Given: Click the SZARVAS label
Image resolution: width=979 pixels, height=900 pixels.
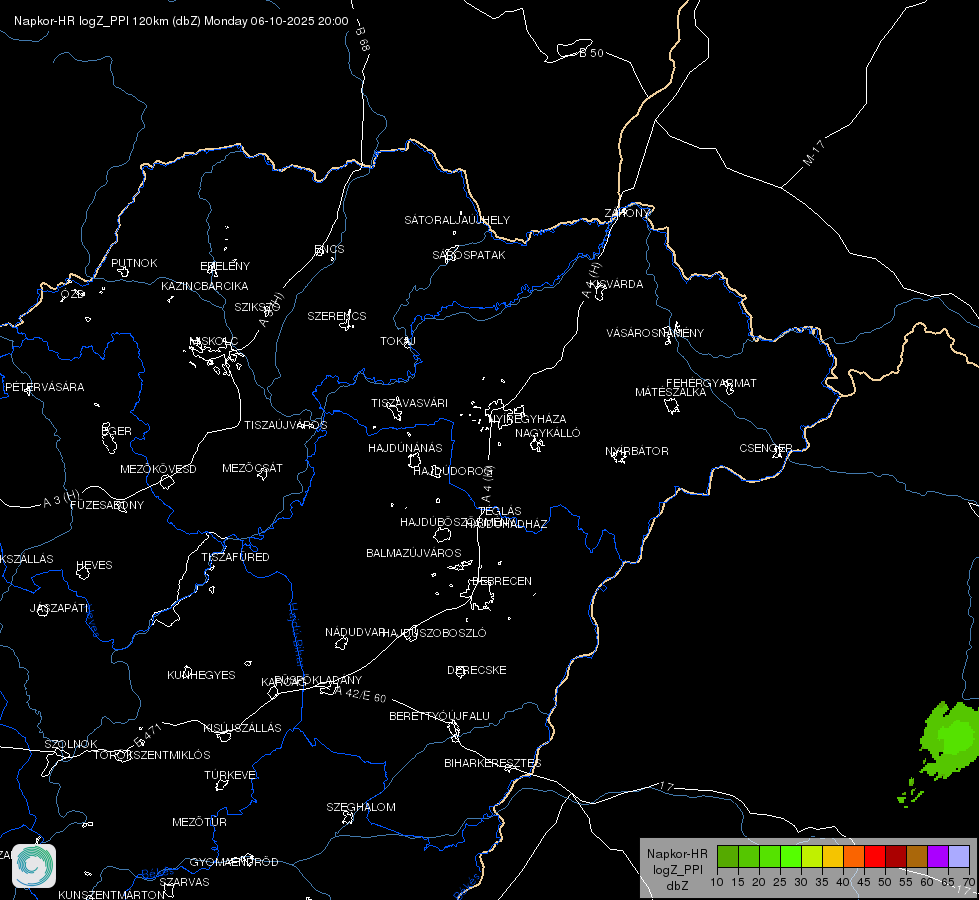Looking at the screenshot, I should pyautogui.click(x=184, y=882).
